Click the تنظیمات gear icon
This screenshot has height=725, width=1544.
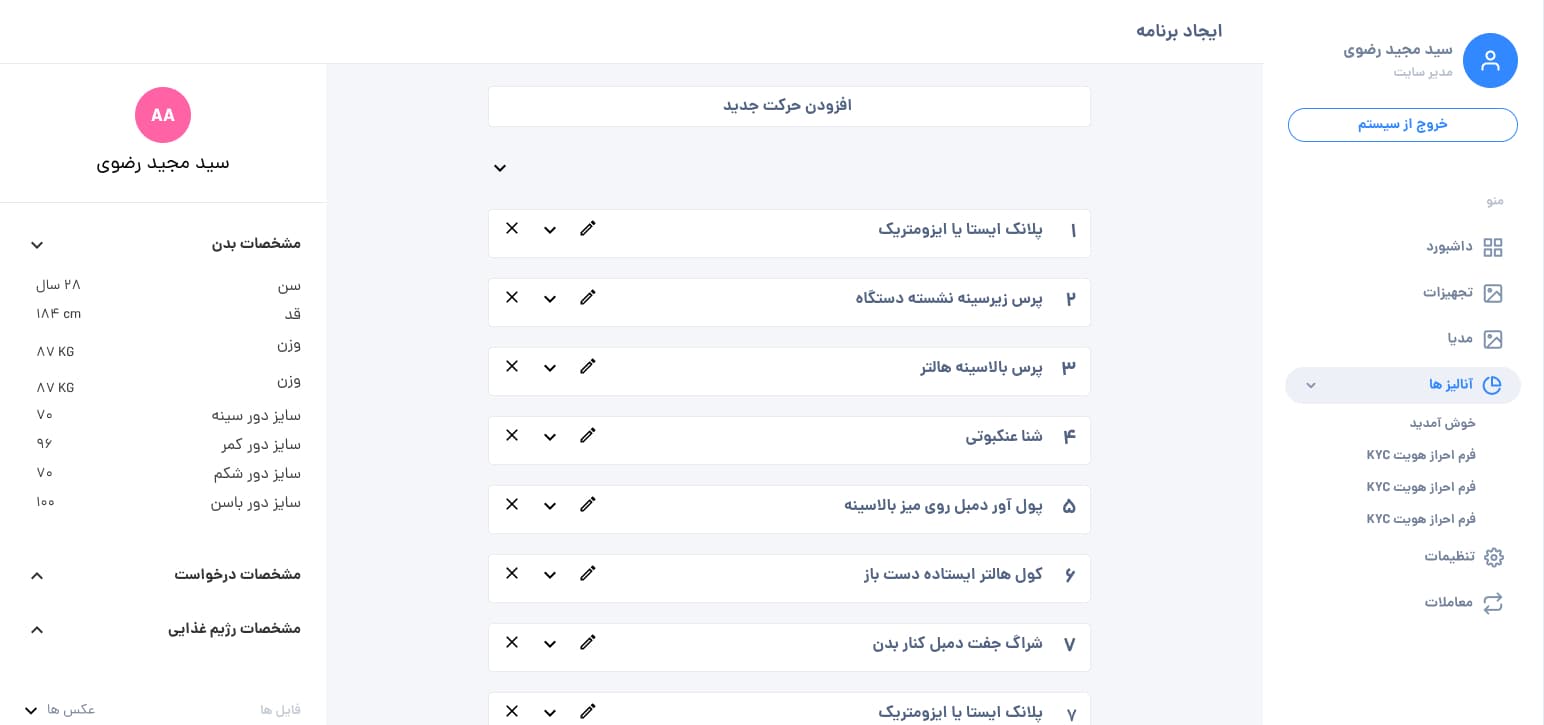coord(1493,557)
